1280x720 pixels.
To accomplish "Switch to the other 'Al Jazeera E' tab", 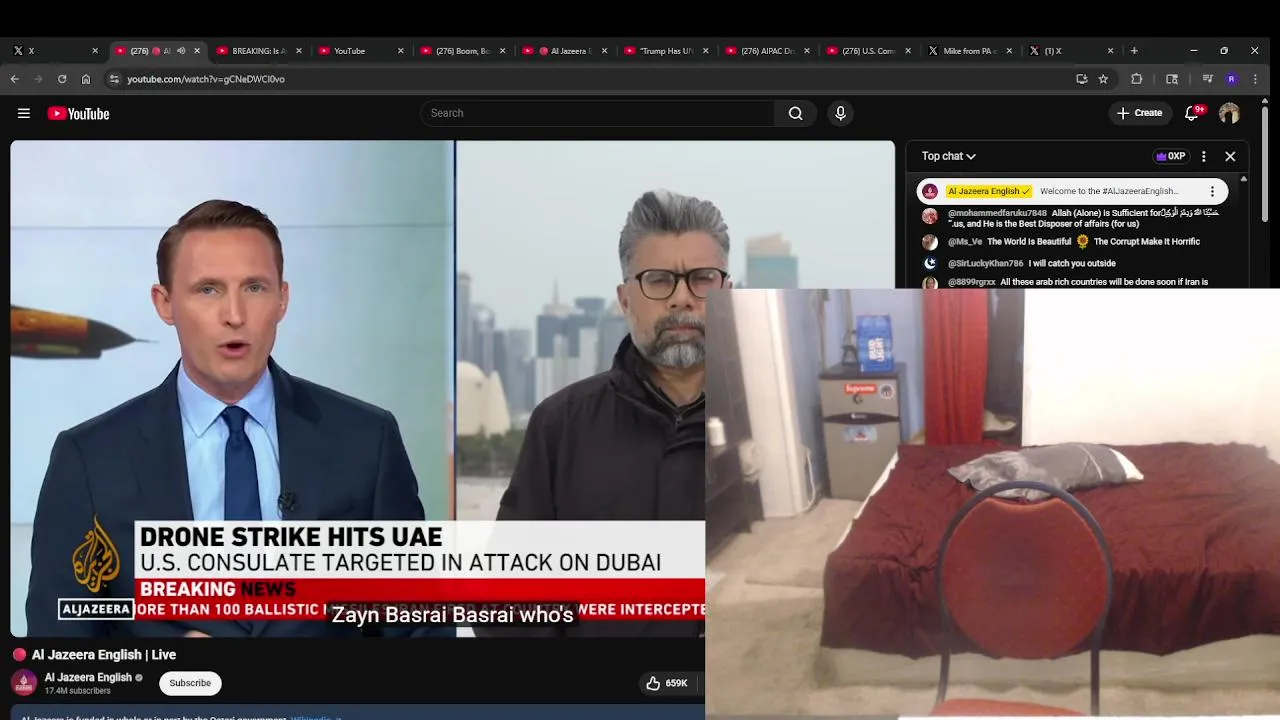I will pos(563,51).
